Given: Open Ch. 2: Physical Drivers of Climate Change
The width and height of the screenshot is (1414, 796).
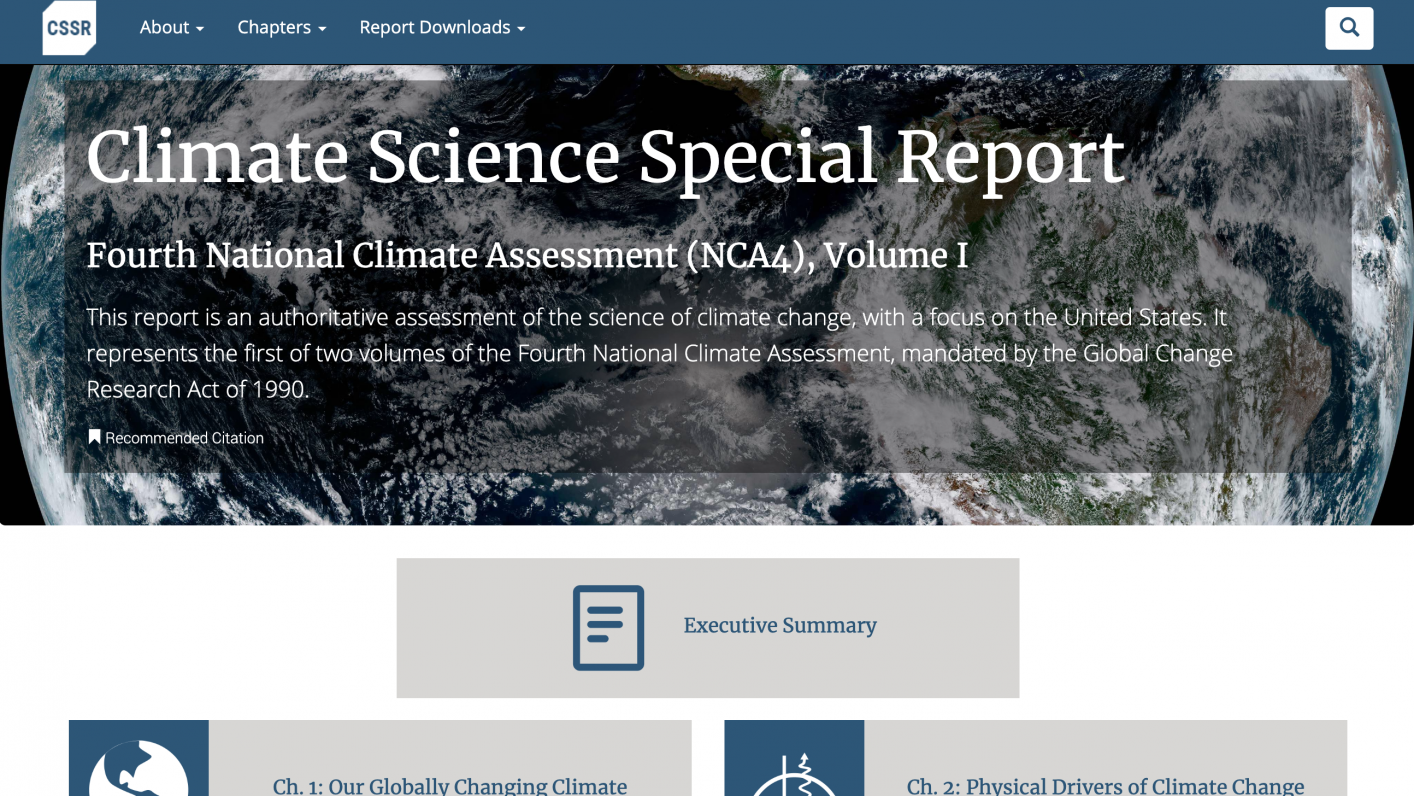Looking at the screenshot, I should click(x=1105, y=786).
